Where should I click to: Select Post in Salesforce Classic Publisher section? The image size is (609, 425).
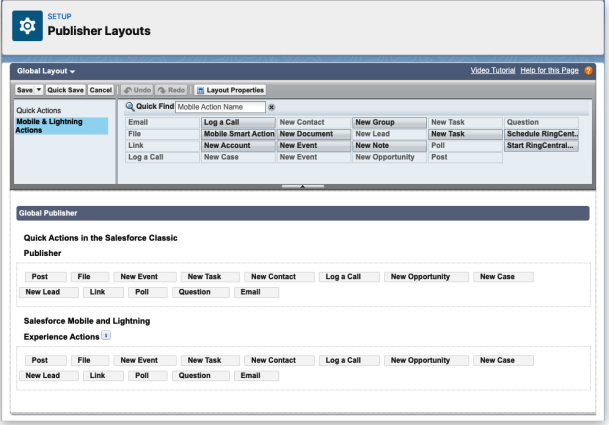[45, 277]
